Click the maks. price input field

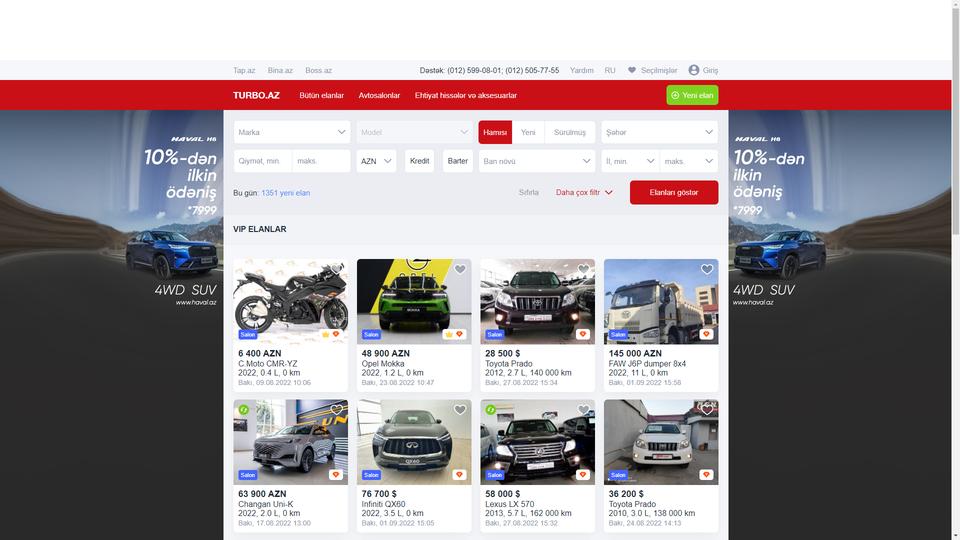(x=321, y=161)
